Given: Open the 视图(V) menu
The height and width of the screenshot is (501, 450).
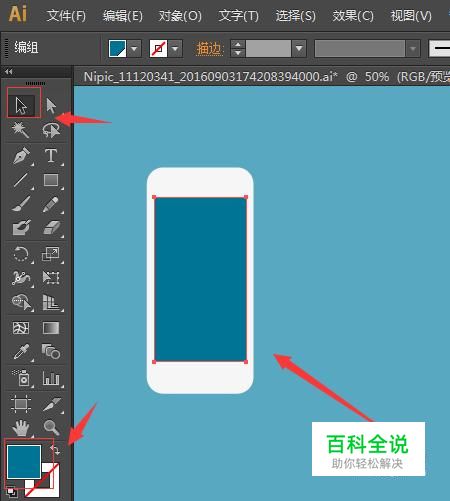Looking at the screenshot, I should click(x=411, y=16).
